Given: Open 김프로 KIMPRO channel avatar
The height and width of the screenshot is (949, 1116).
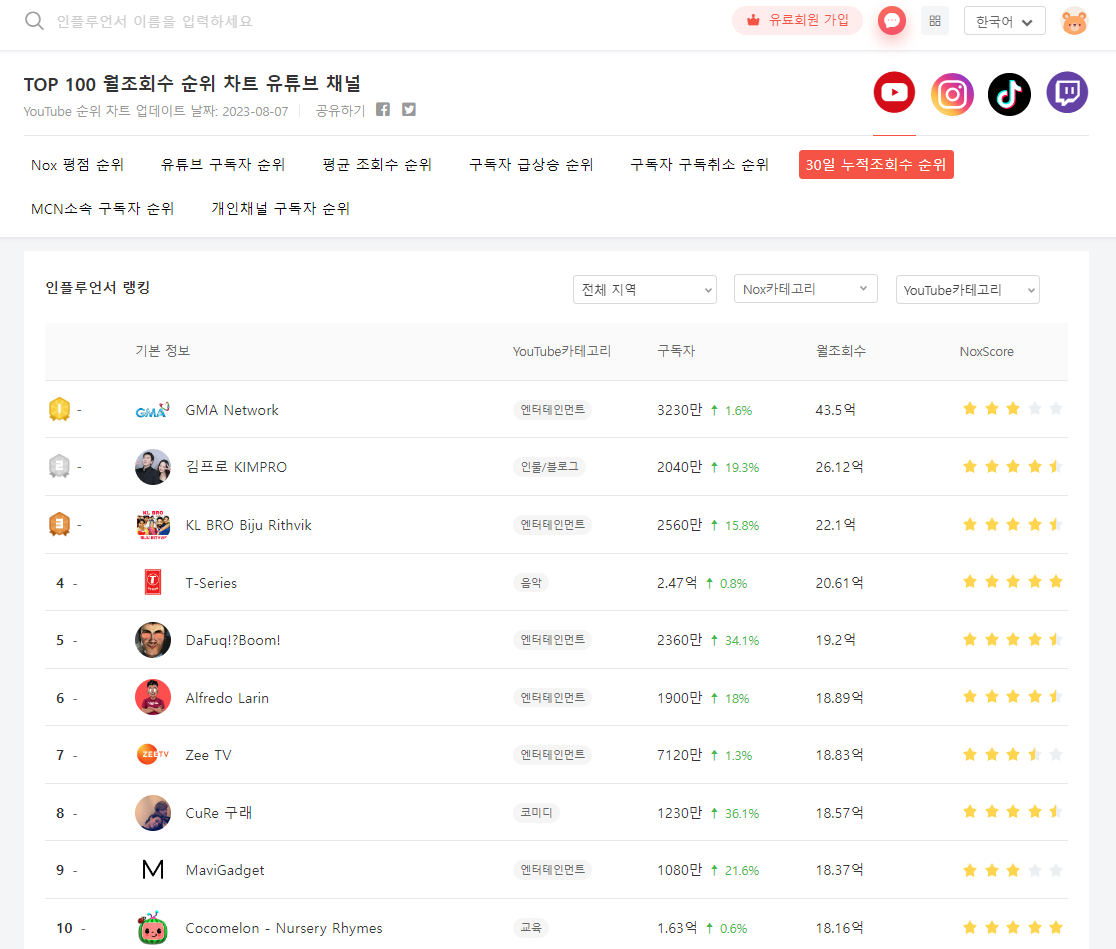Looking at the screenshot, I should pyautogui.click(x=152, y=467).
